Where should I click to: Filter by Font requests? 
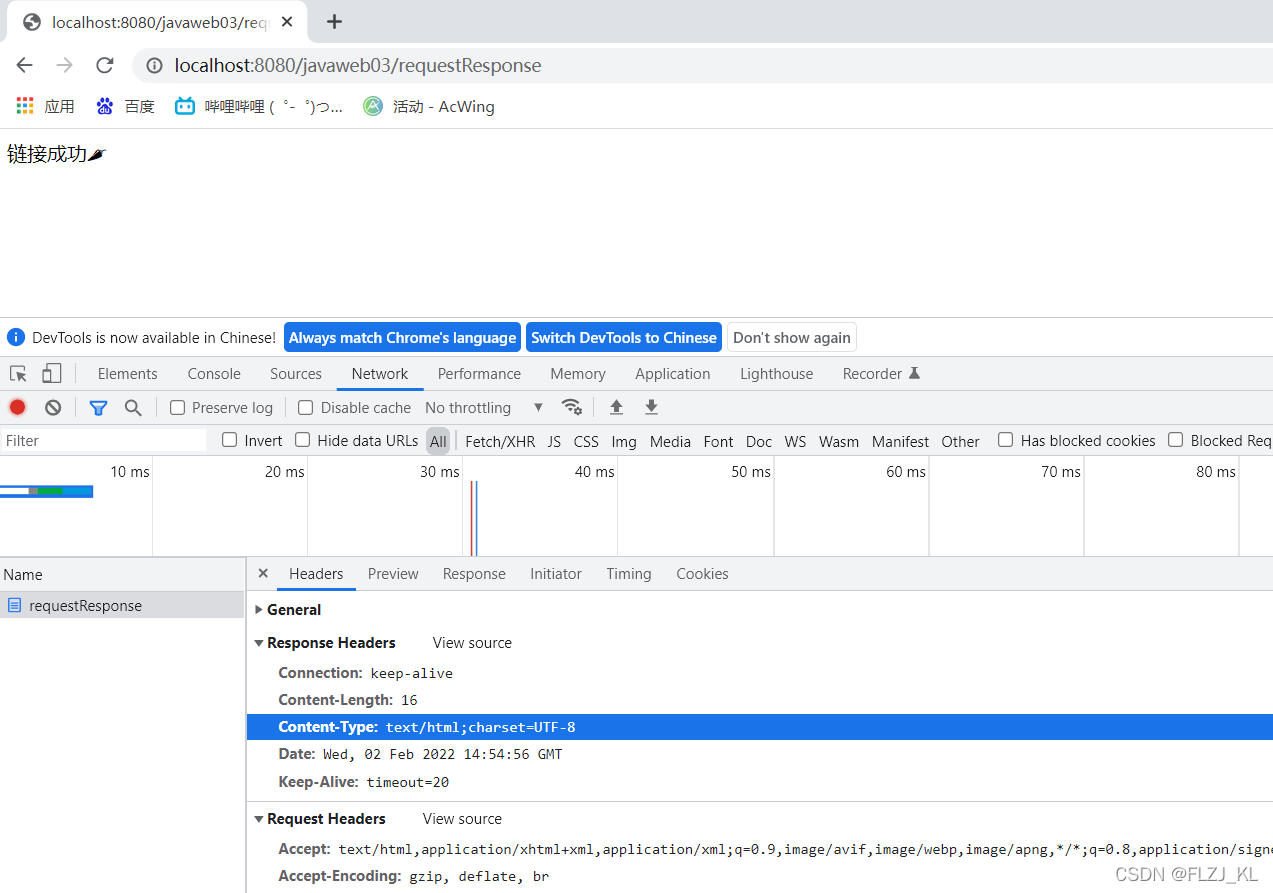(718, 441)
